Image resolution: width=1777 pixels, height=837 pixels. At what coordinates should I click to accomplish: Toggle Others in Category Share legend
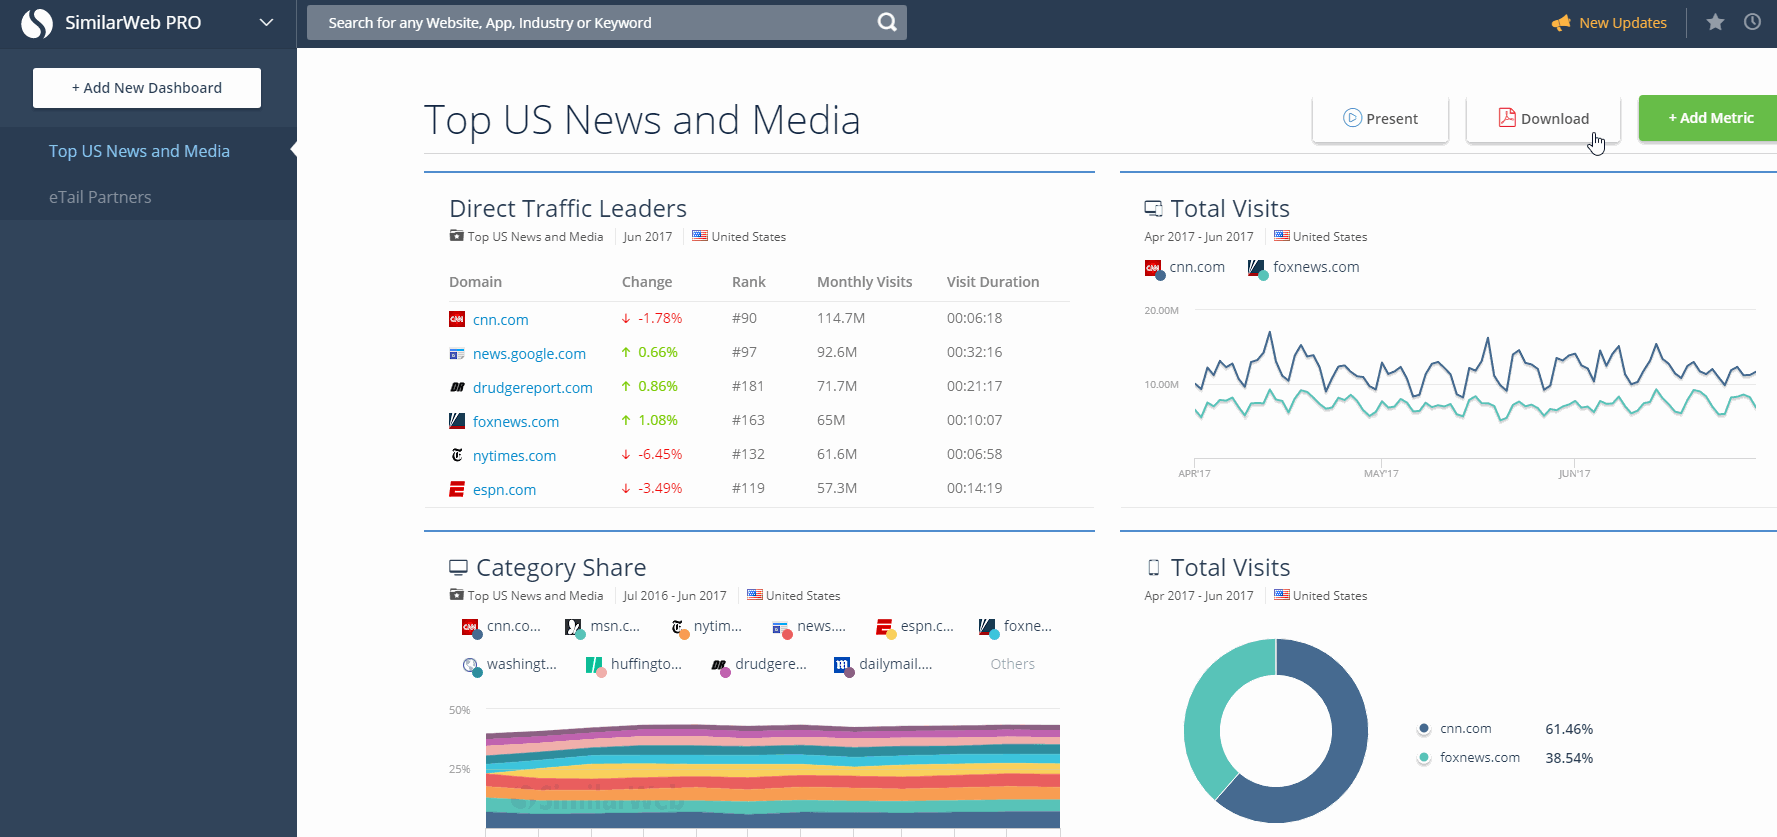(1012, 664)
